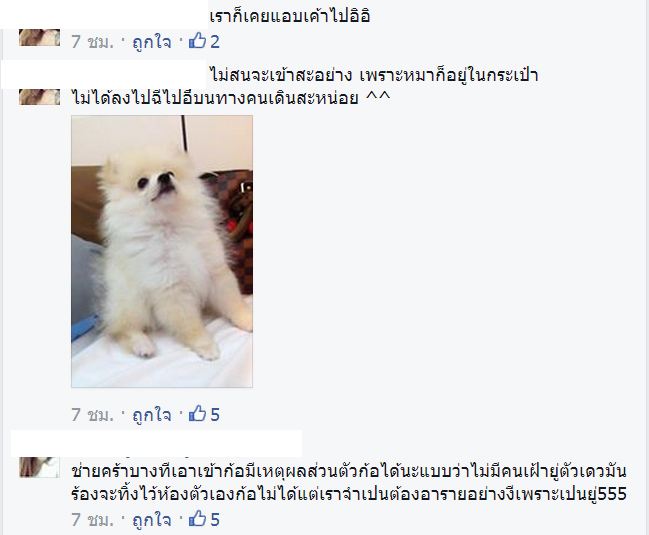The image size is (649, 535).
Task: Select comment text beginning ช่ายคร้าบางที
Action: [349, 482]
